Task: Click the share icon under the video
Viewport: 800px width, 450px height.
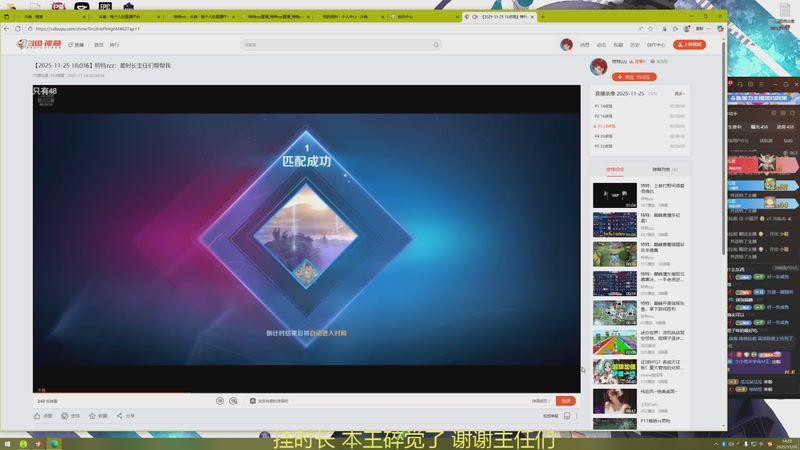Action: point(119,416)
